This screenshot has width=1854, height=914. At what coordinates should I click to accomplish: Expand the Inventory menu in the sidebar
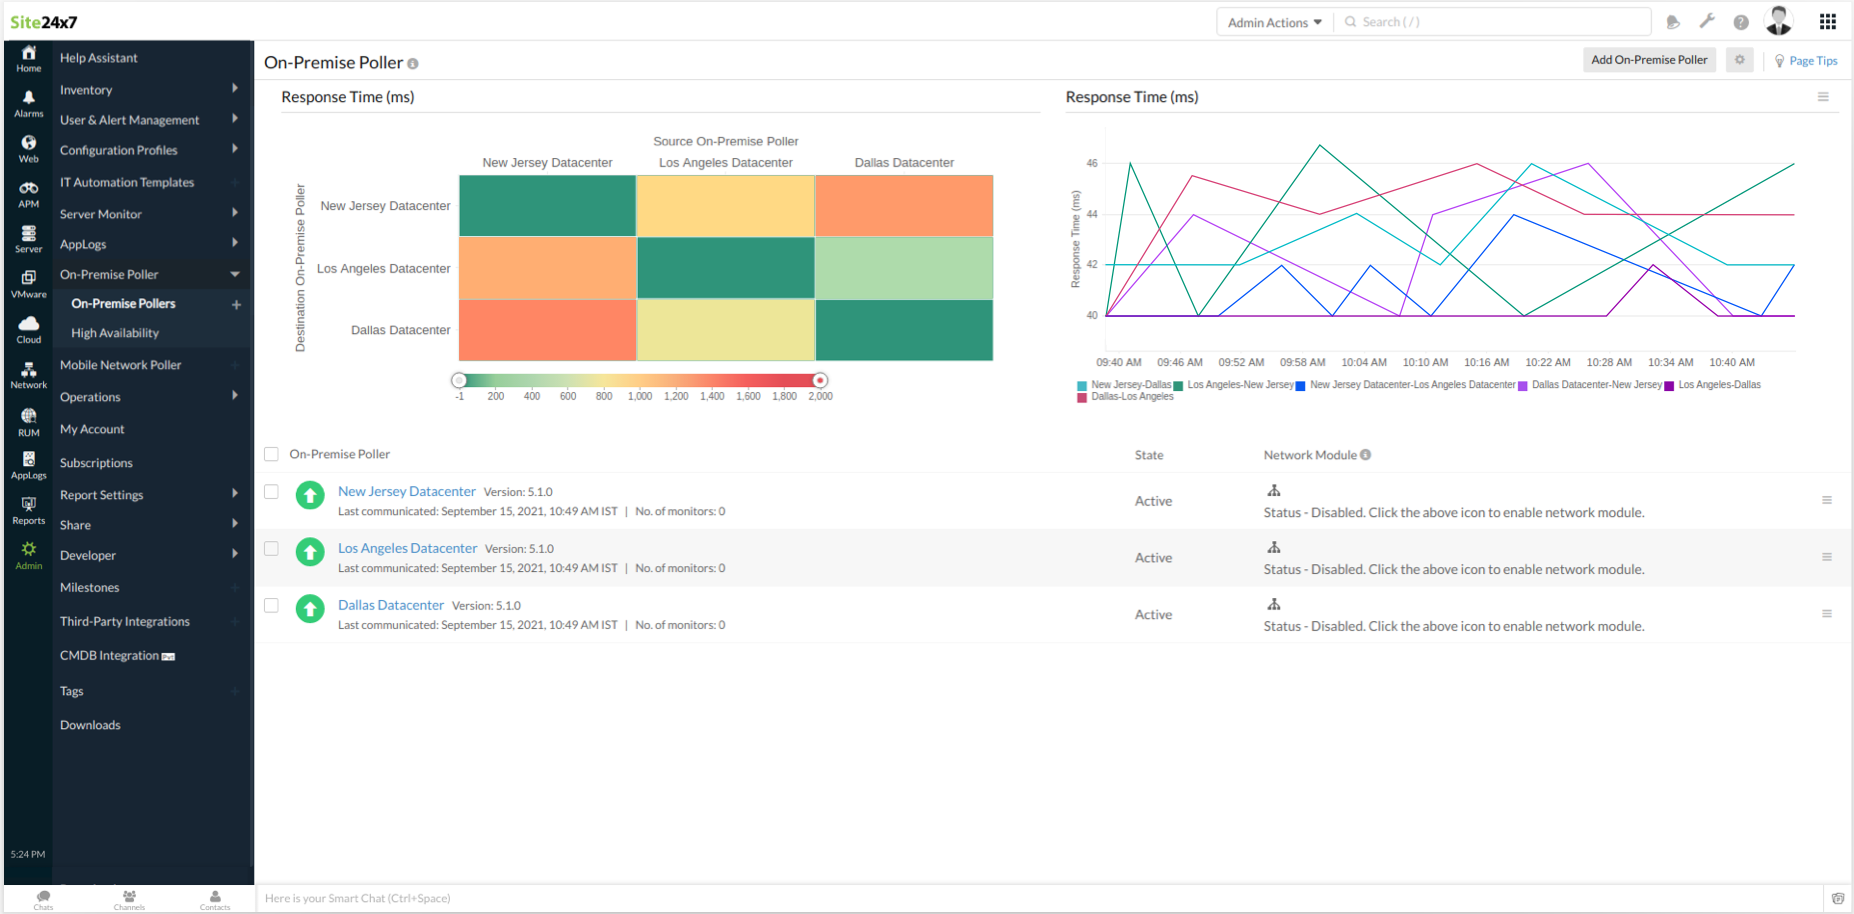tap(86, 89)
